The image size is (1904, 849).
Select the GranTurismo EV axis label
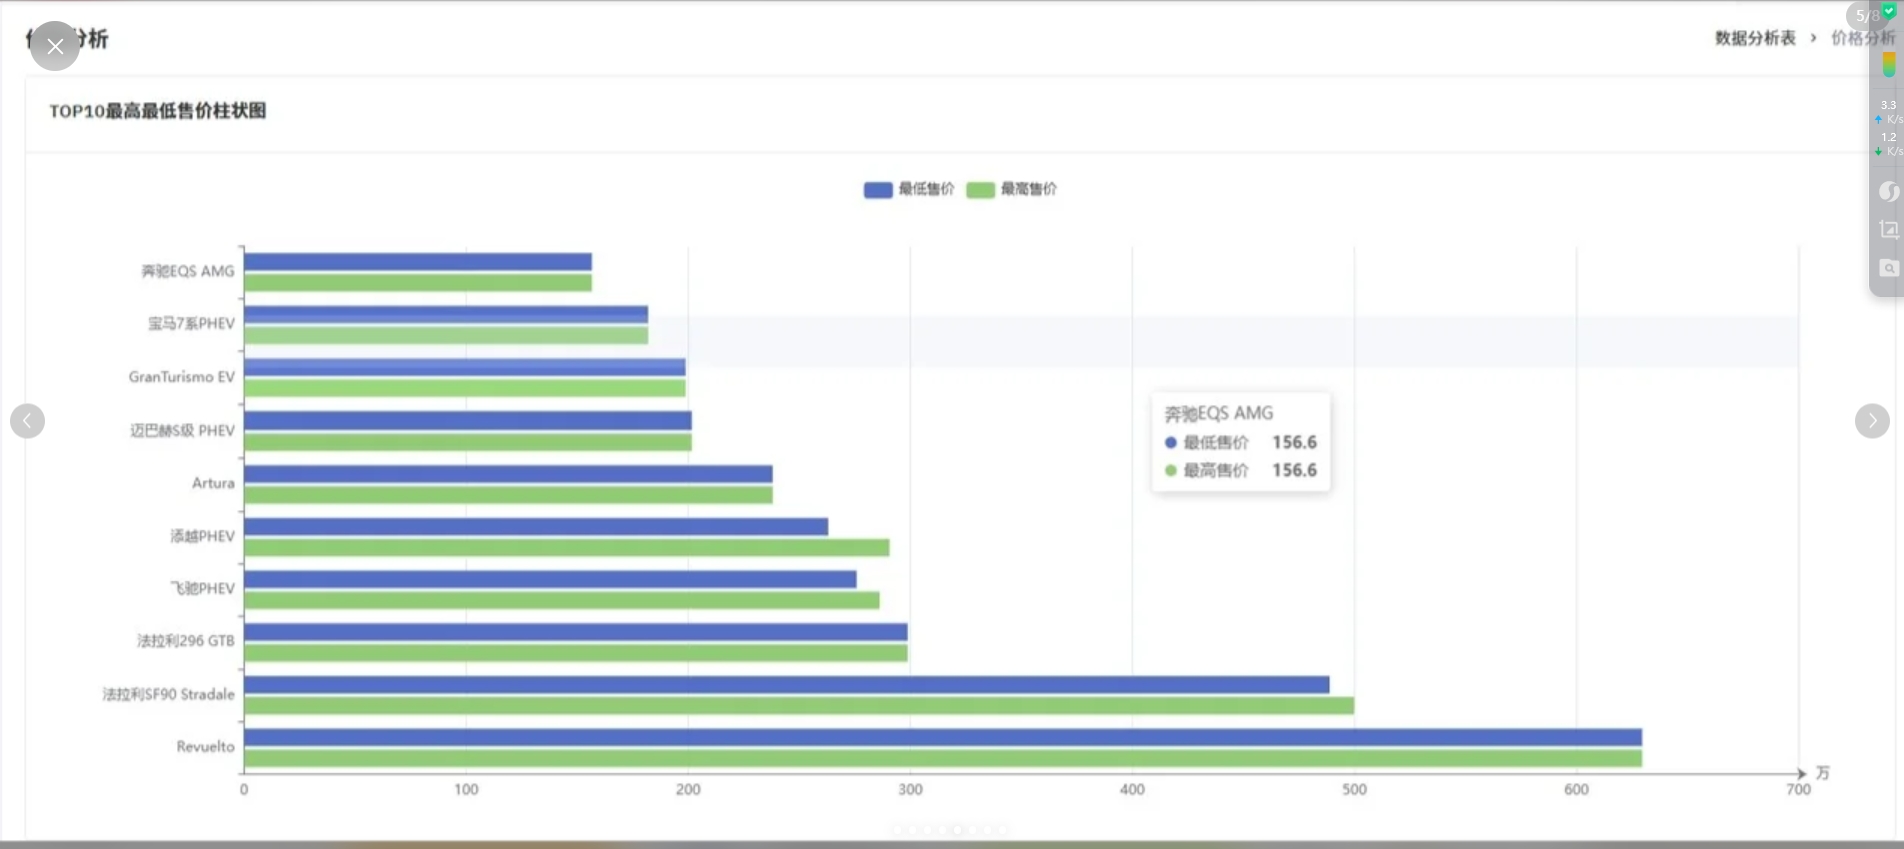[x=181, y=377]
